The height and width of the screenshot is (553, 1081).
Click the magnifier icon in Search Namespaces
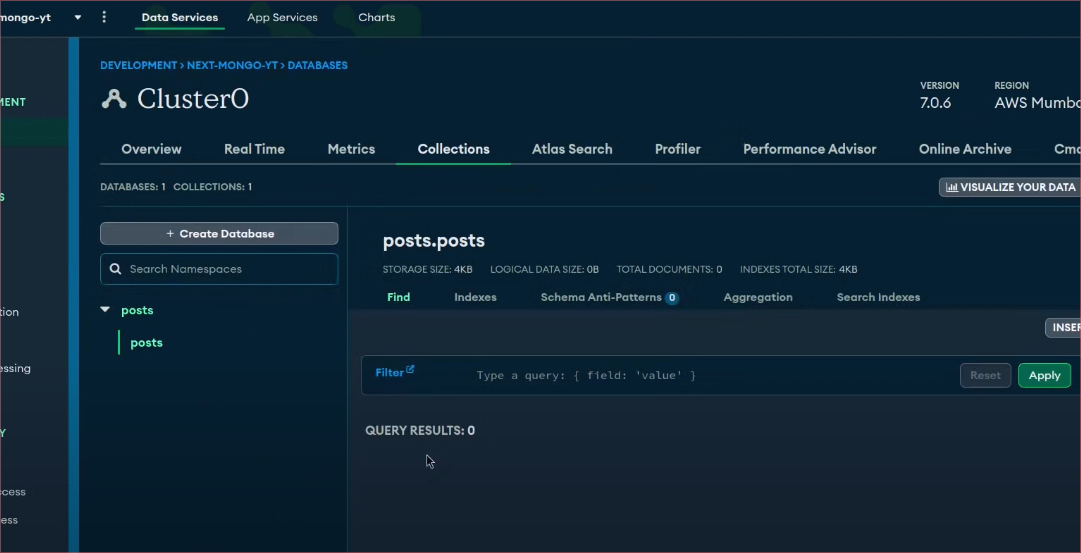(116, 269)
